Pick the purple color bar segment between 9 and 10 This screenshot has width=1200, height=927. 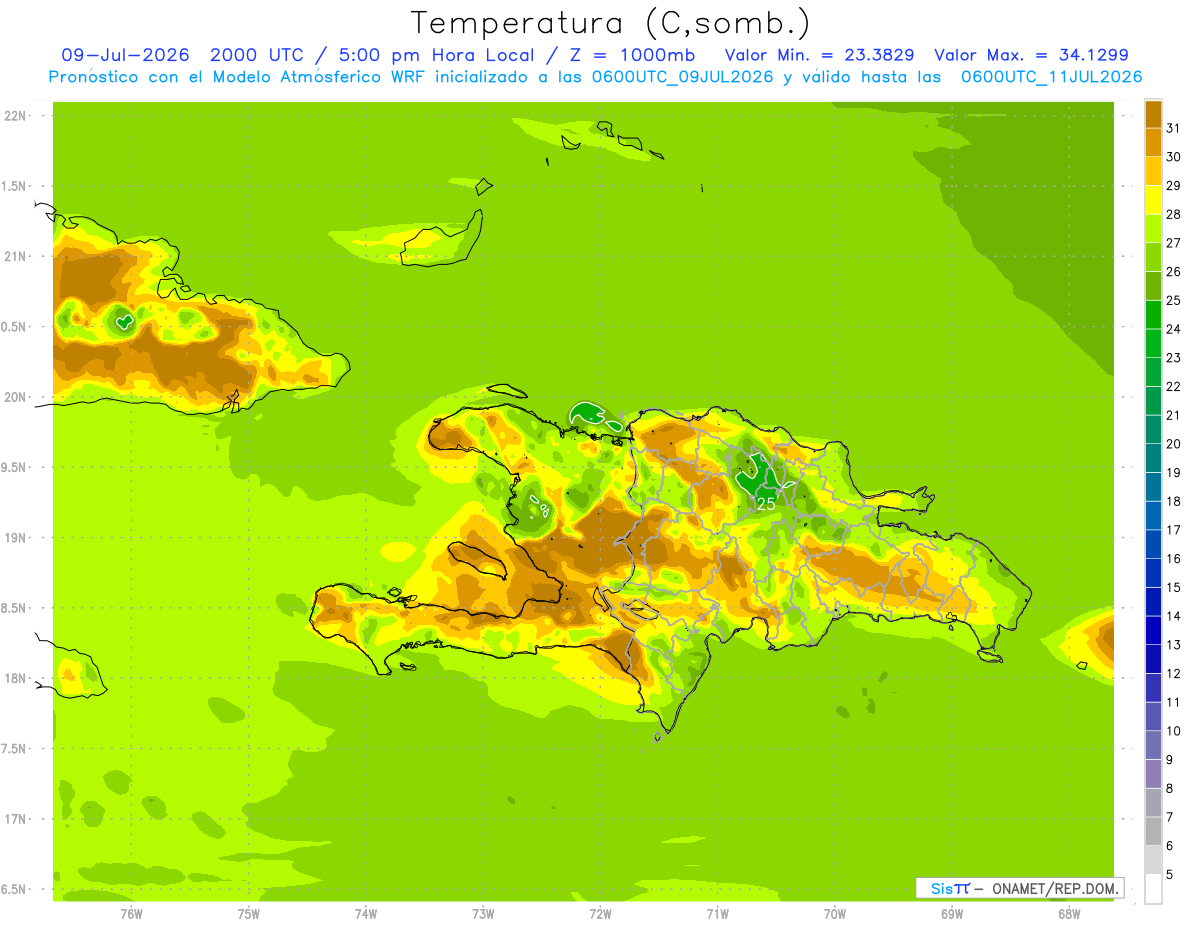pos(1153,746)
